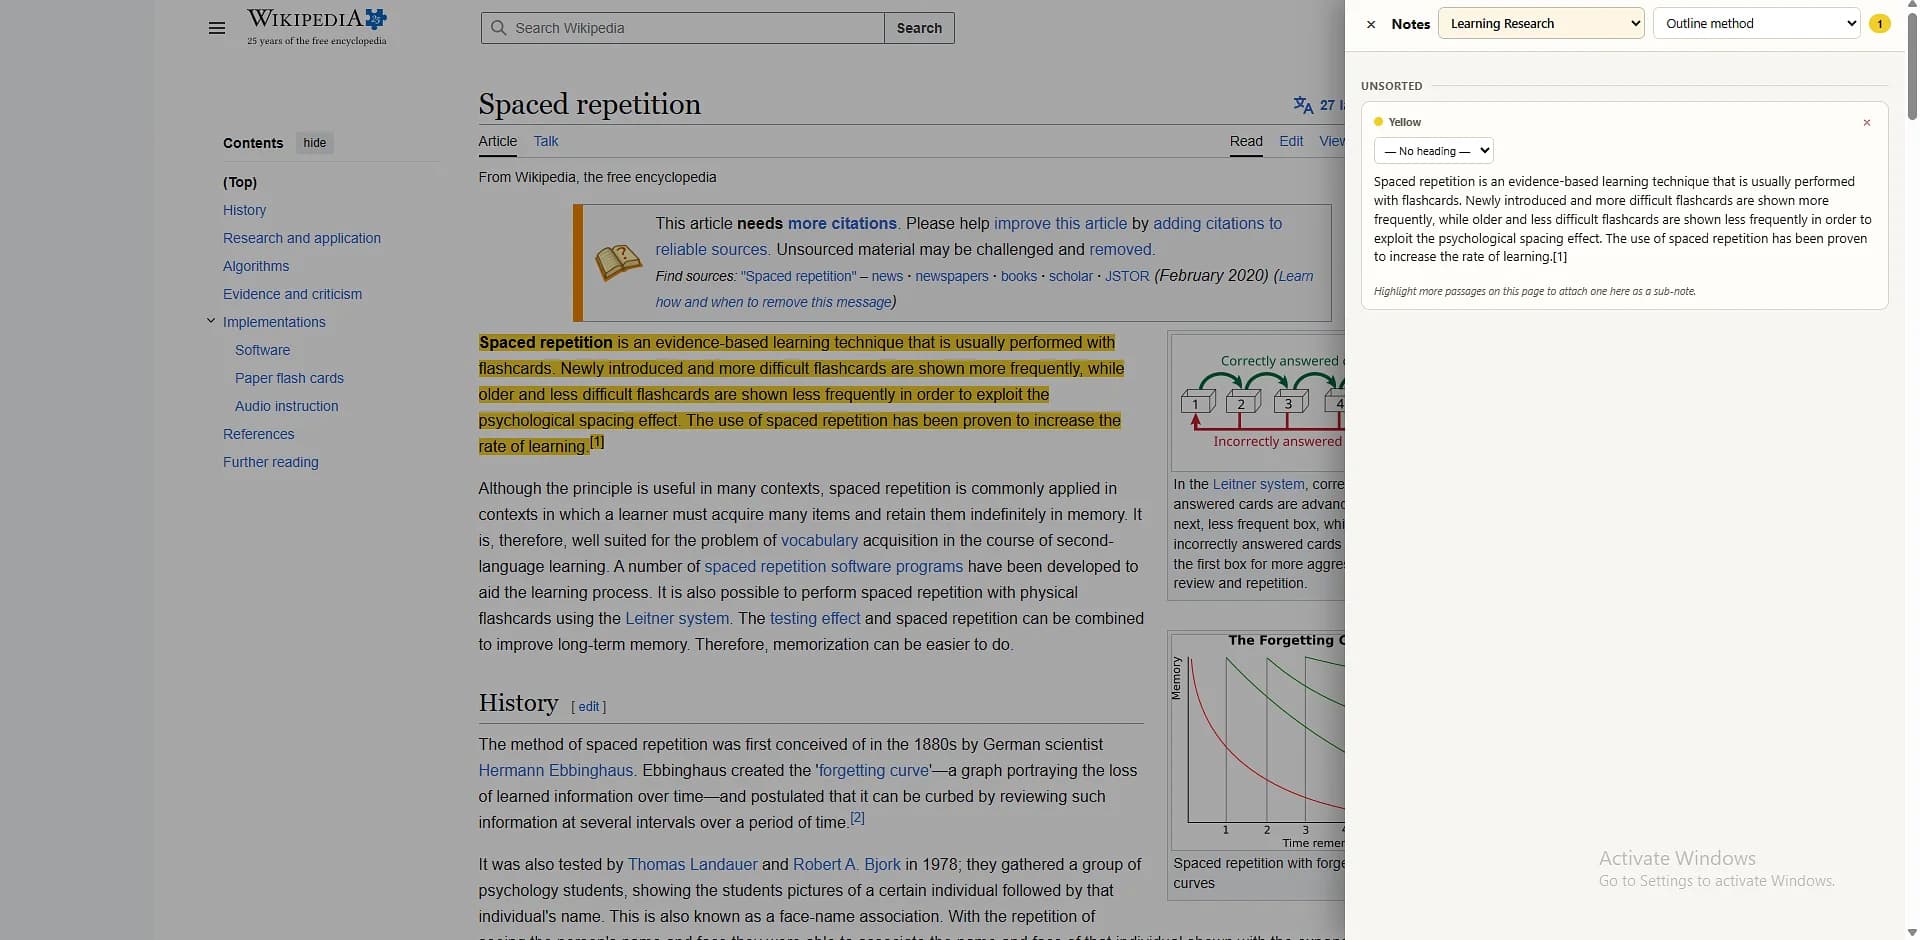Go to Implementations in contents

(274, 322)
